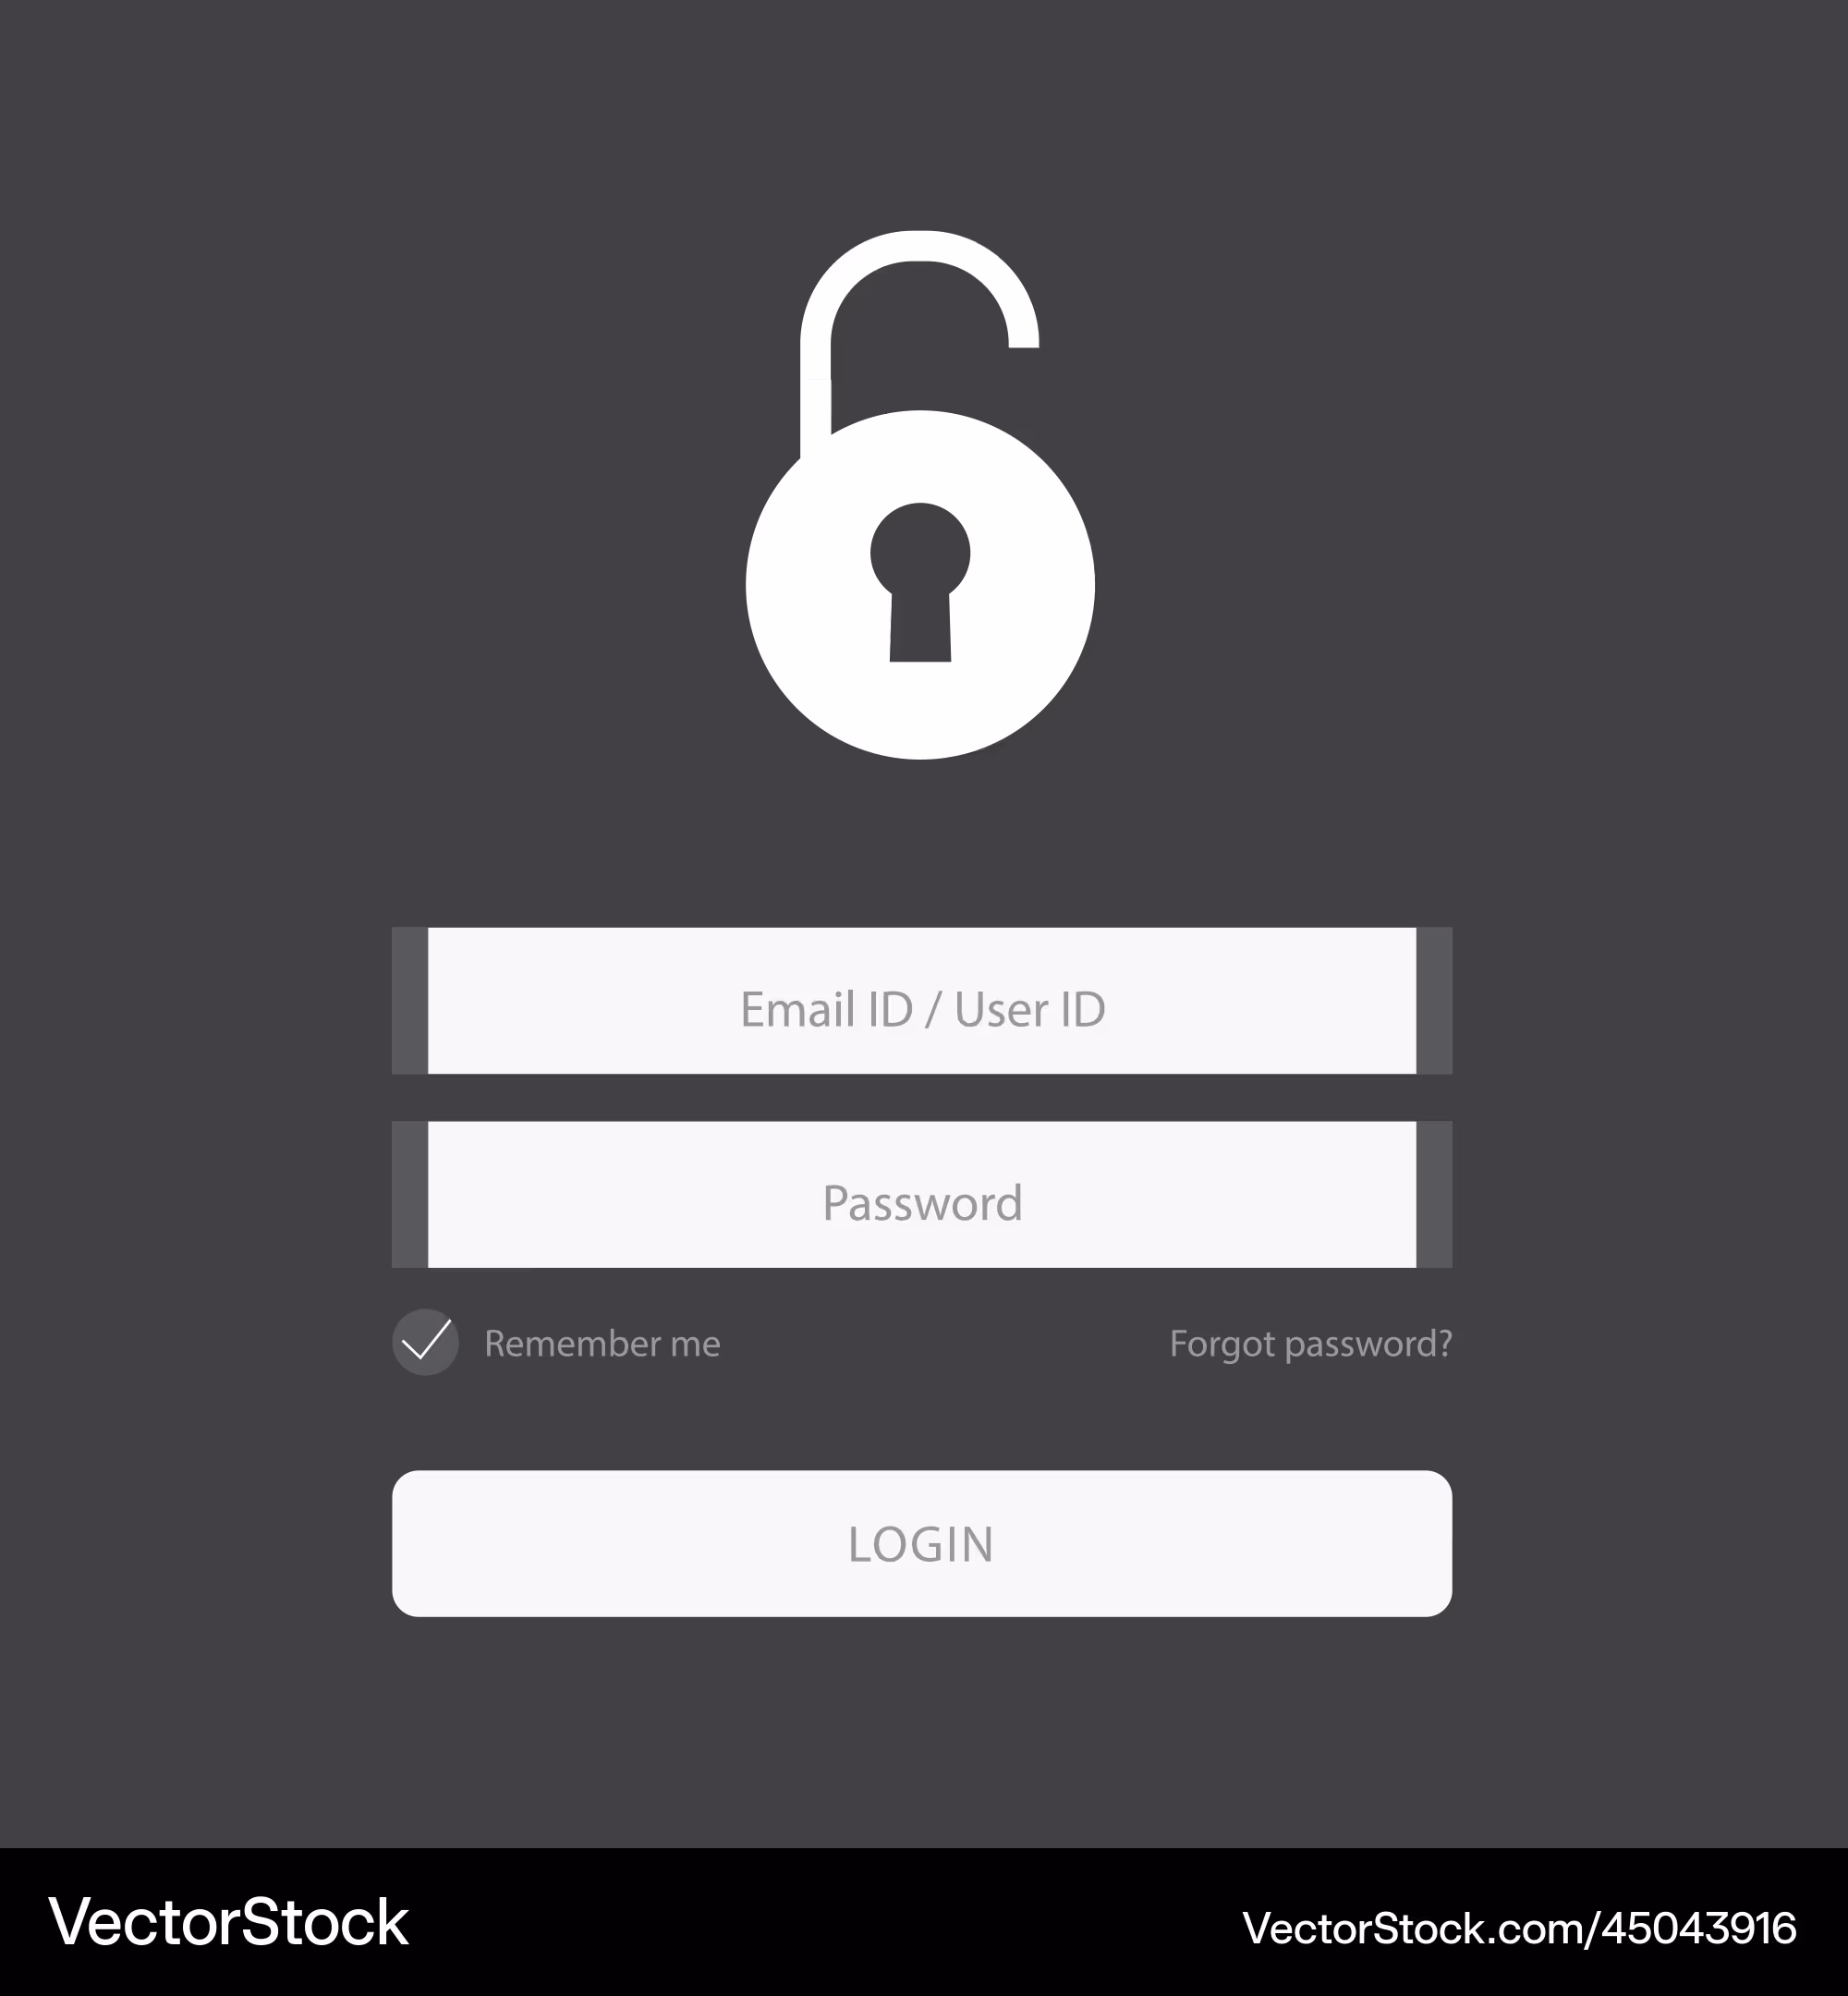
Task: Click the VectorStock logo in the footer
Action: pos(229,1922)
